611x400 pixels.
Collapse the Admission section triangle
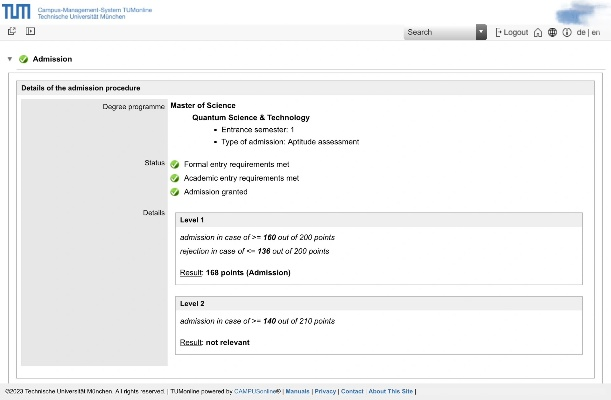tap(10, 59)
